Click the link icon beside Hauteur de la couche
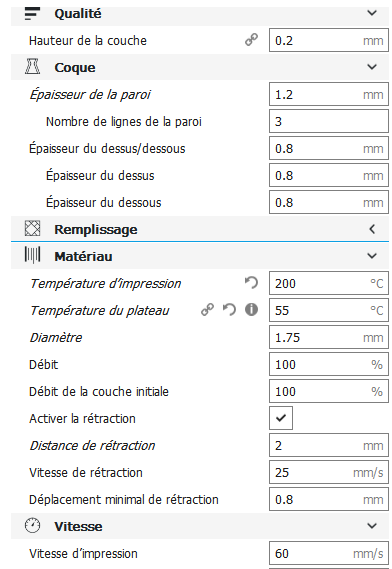Image resolution: width=392 pixels, height=569 pixels. 251,40
